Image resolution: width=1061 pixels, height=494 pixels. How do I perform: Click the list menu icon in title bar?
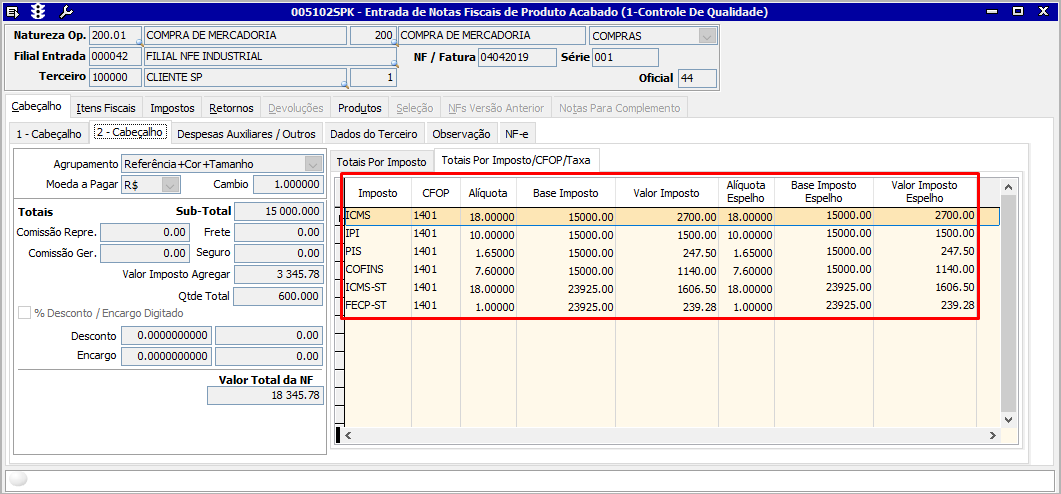pos(13,11)
